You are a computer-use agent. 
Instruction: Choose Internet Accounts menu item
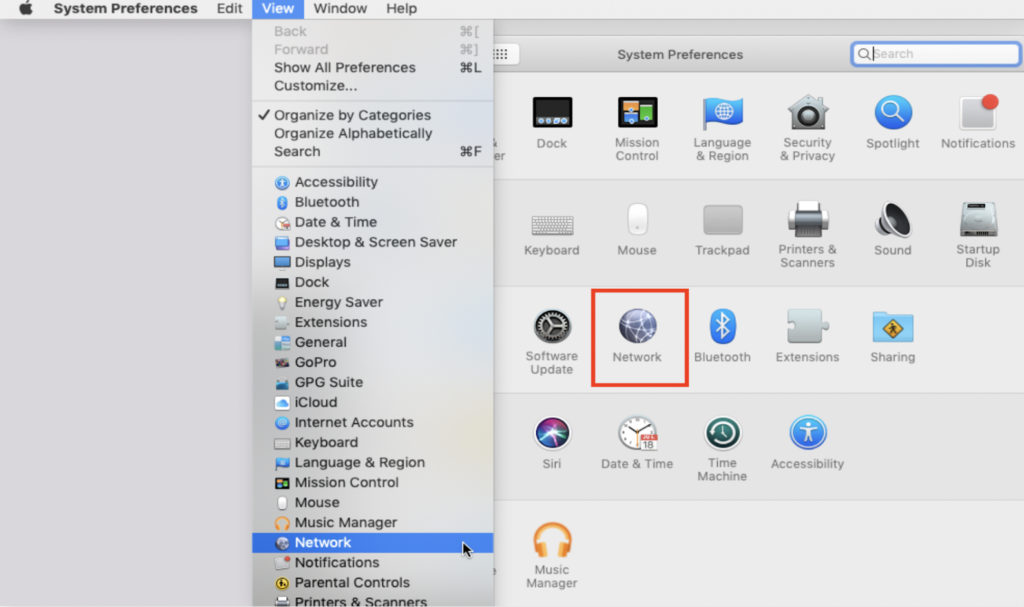(x=373, y=423)
